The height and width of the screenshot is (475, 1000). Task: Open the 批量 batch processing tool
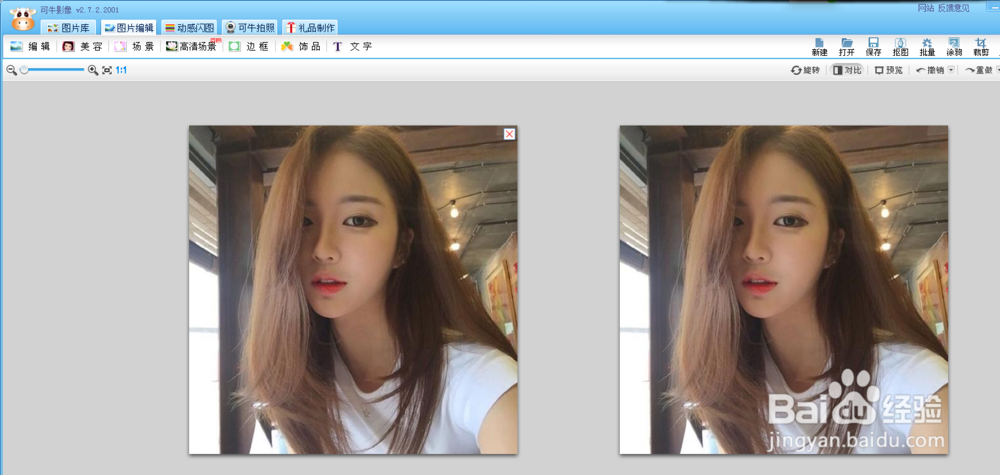click(x=927, y=47)
